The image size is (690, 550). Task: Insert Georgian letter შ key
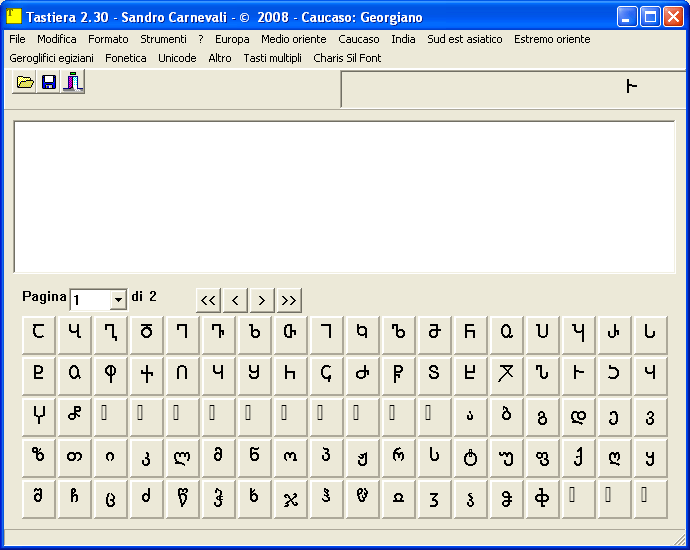[39, 499]
